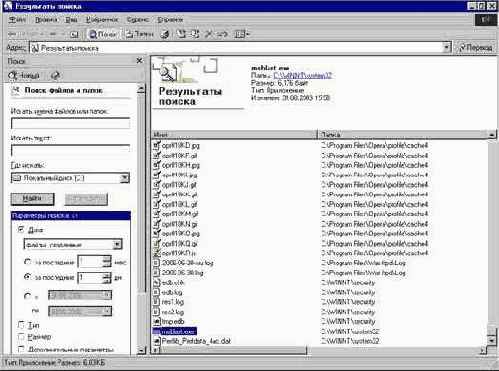The height and width of the screenshot is (371, 499).
Task: Toggle the Размер checkbox
Action: (21, 336)
